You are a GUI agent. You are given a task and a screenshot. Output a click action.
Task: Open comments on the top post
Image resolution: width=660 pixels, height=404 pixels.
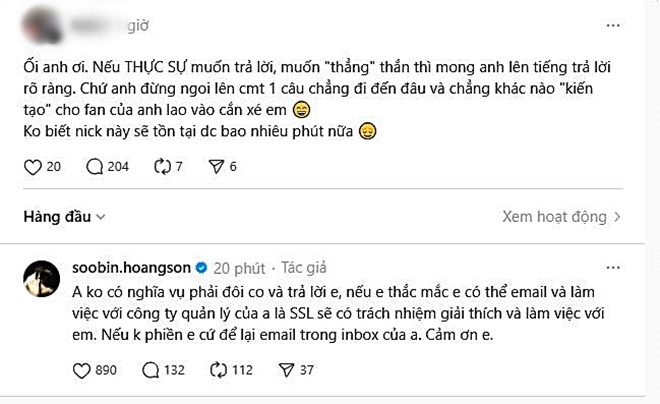94,166
